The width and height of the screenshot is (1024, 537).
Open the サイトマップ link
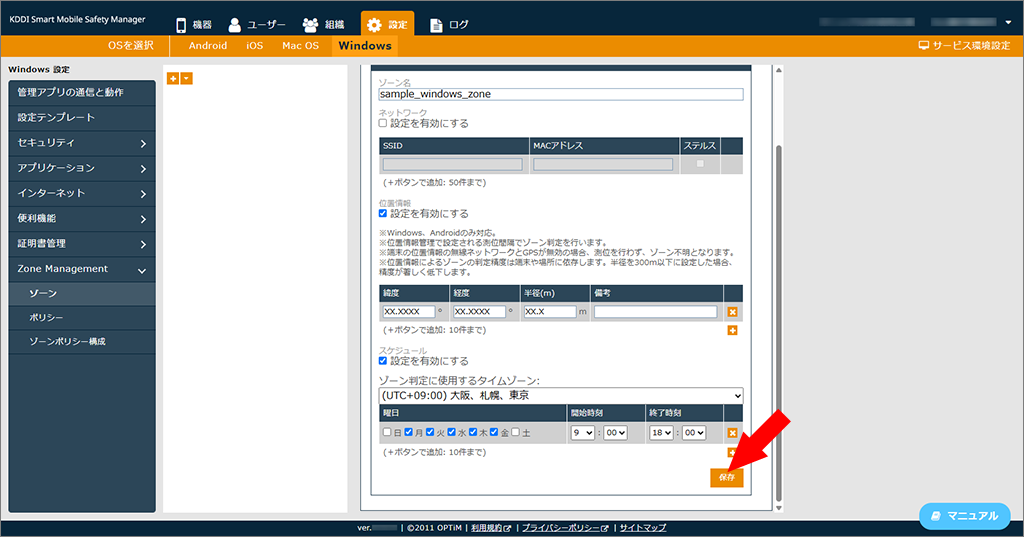point(643,528)
